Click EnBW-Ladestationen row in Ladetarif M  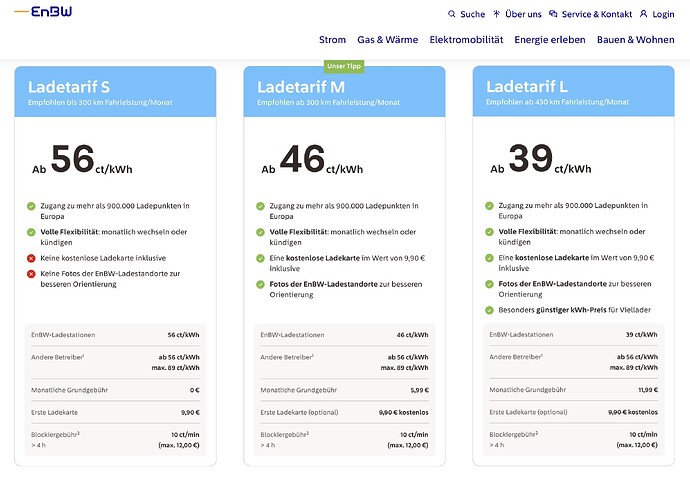point(345,335)
